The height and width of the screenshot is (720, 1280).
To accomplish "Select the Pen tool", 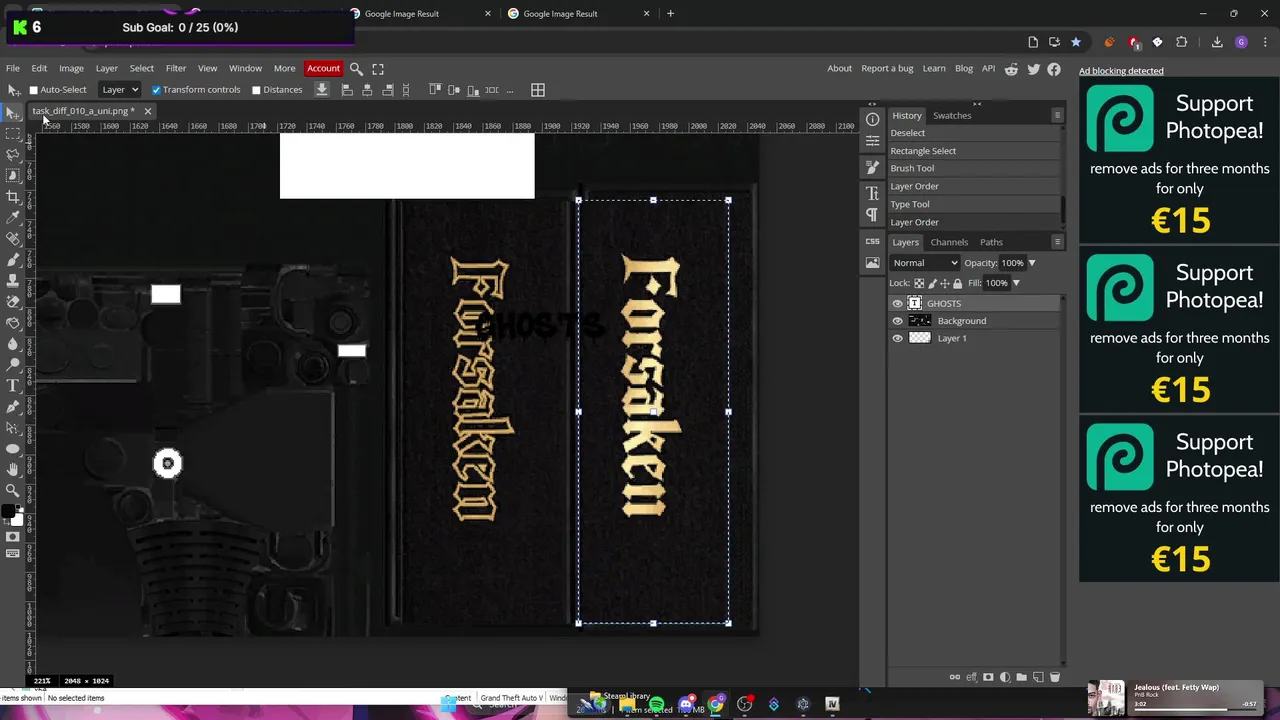I will 13,407.
